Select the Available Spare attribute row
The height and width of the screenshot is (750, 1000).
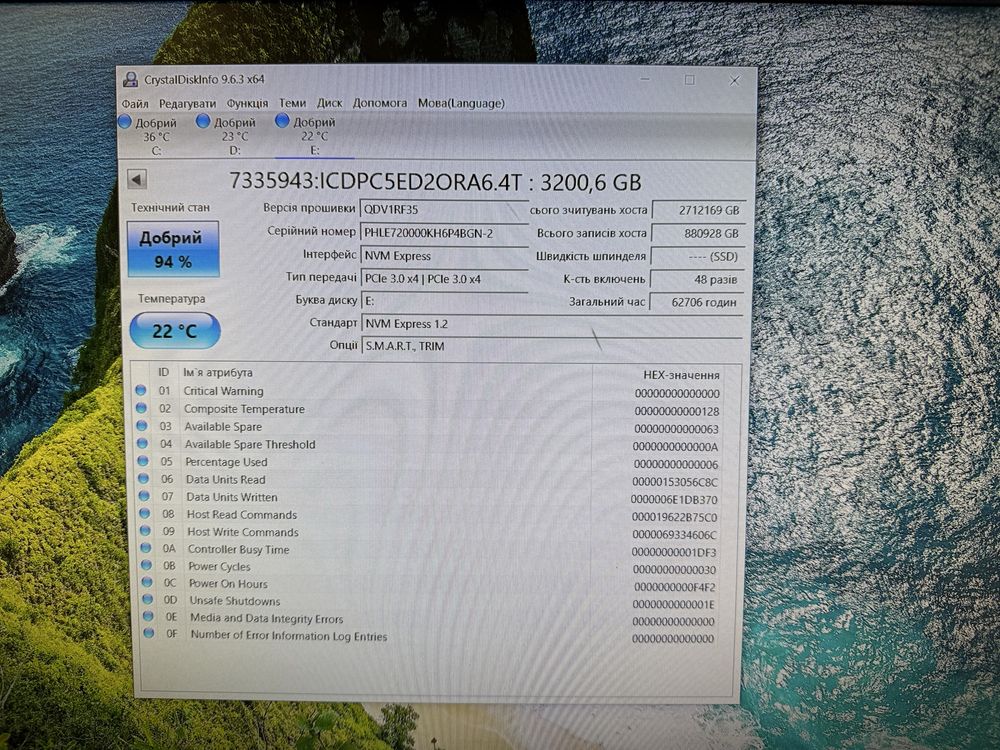click(x=427, y=427)
